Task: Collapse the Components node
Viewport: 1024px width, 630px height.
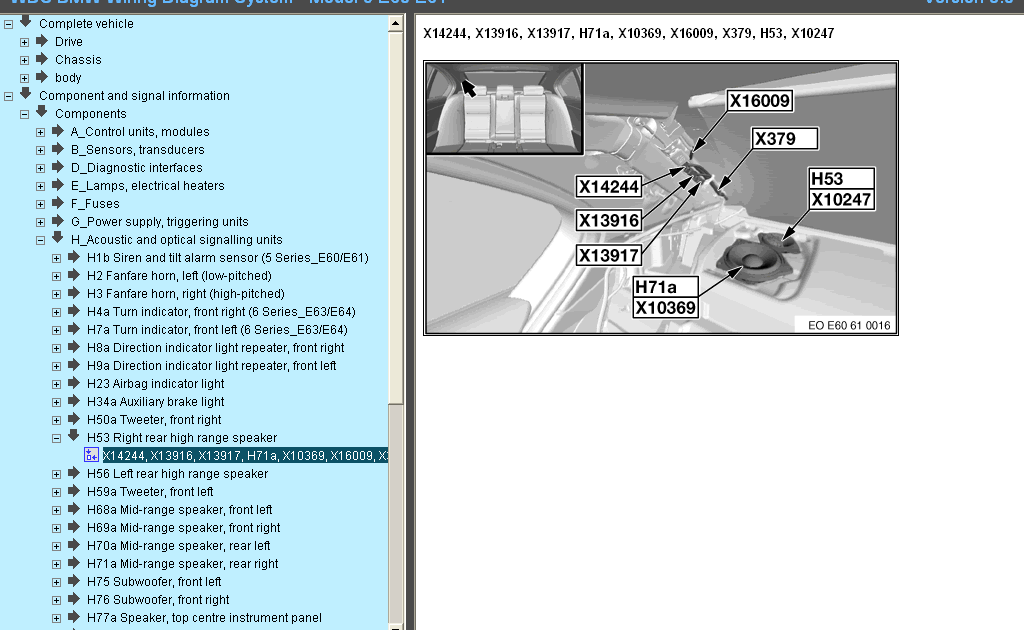Action: [24, 114]
